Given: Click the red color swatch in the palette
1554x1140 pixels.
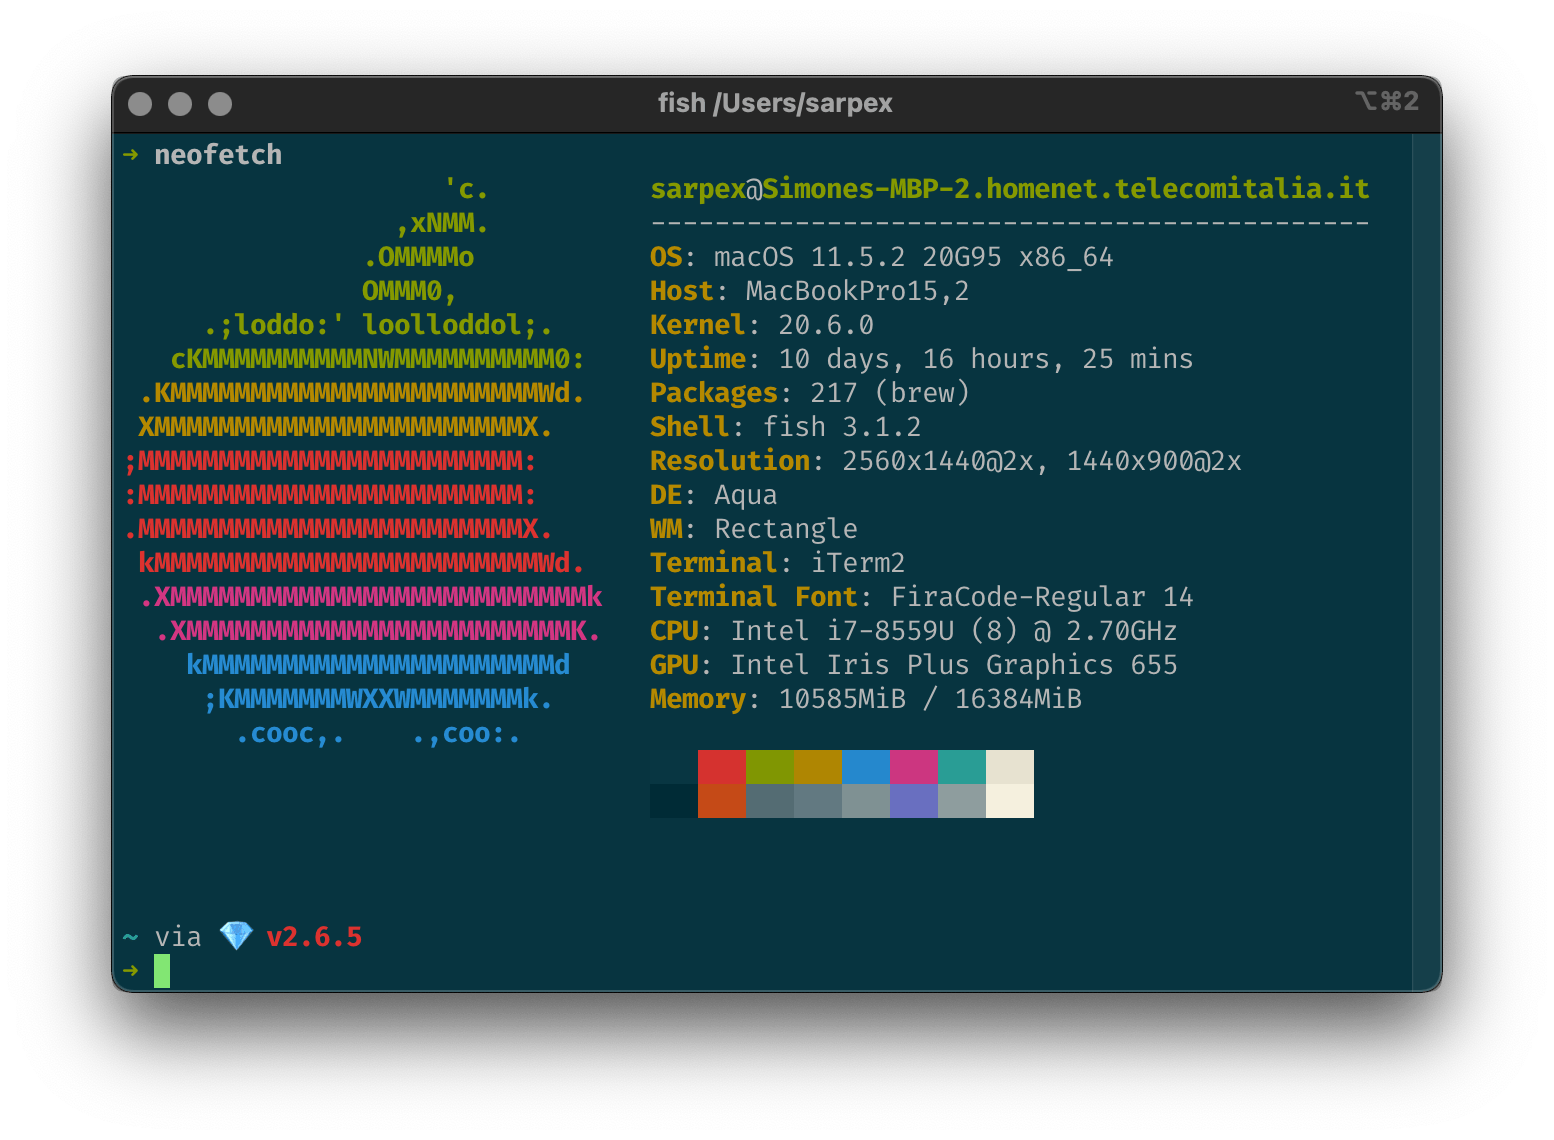Looking at the screenshot, I should point(722,768).
